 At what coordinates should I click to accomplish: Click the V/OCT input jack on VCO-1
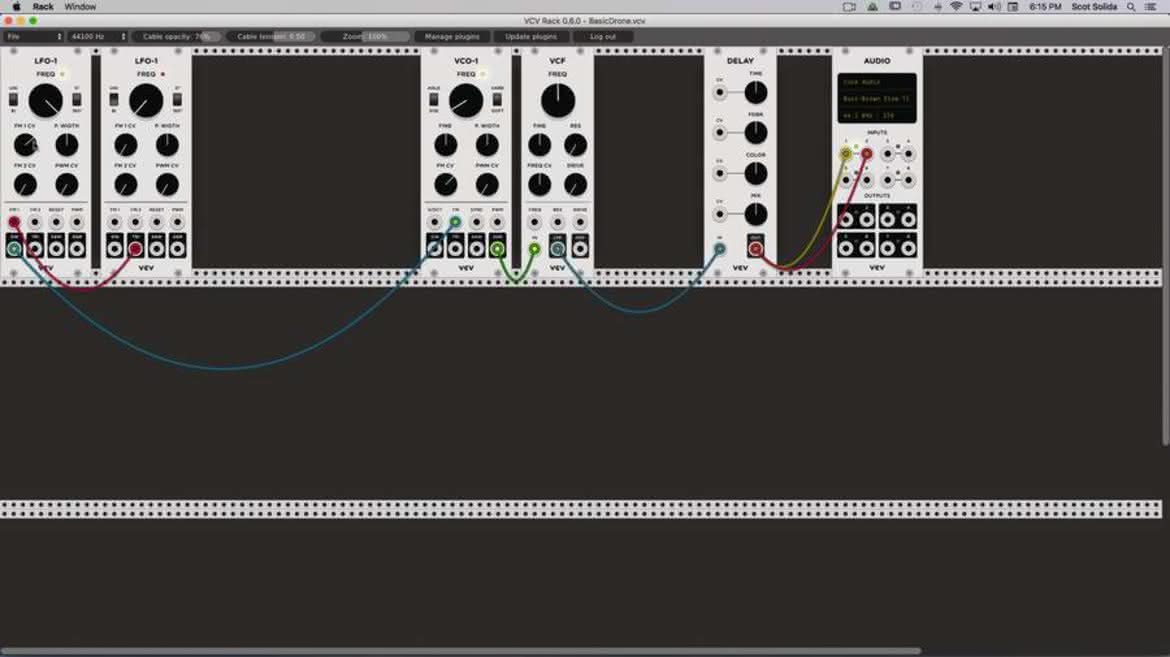434,222
